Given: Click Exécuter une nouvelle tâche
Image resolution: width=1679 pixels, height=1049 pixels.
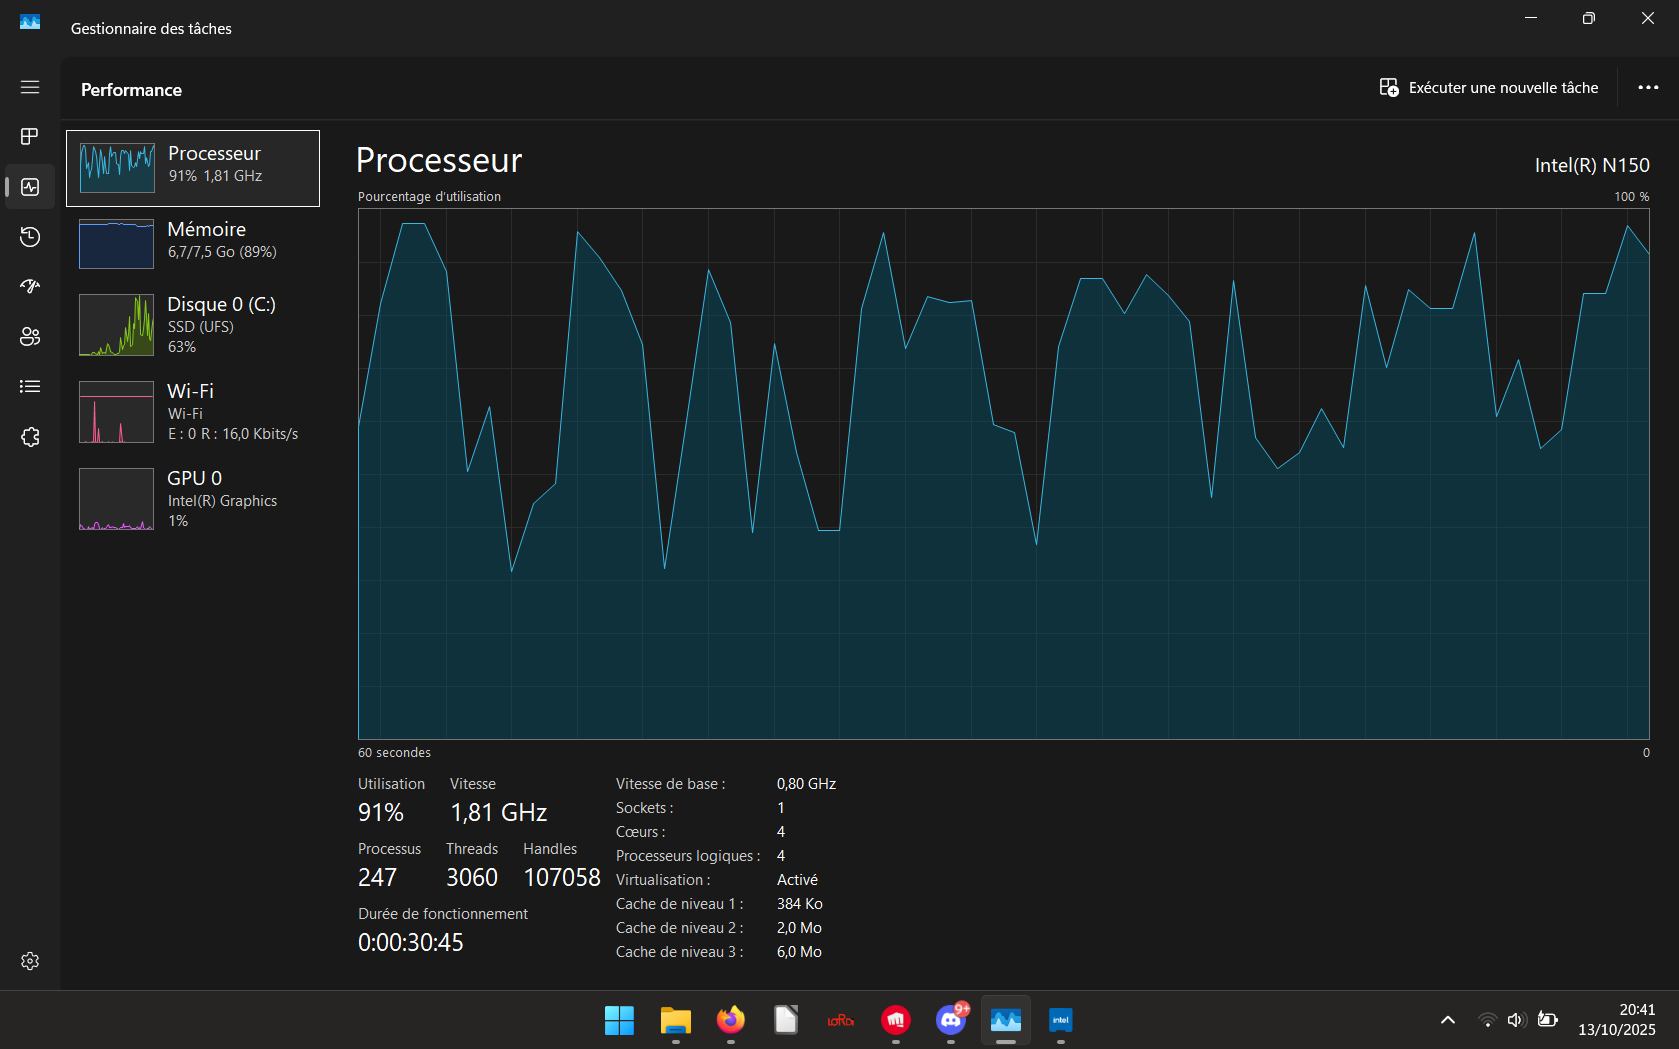Looking at the screenshot, I should [1489, 88].
